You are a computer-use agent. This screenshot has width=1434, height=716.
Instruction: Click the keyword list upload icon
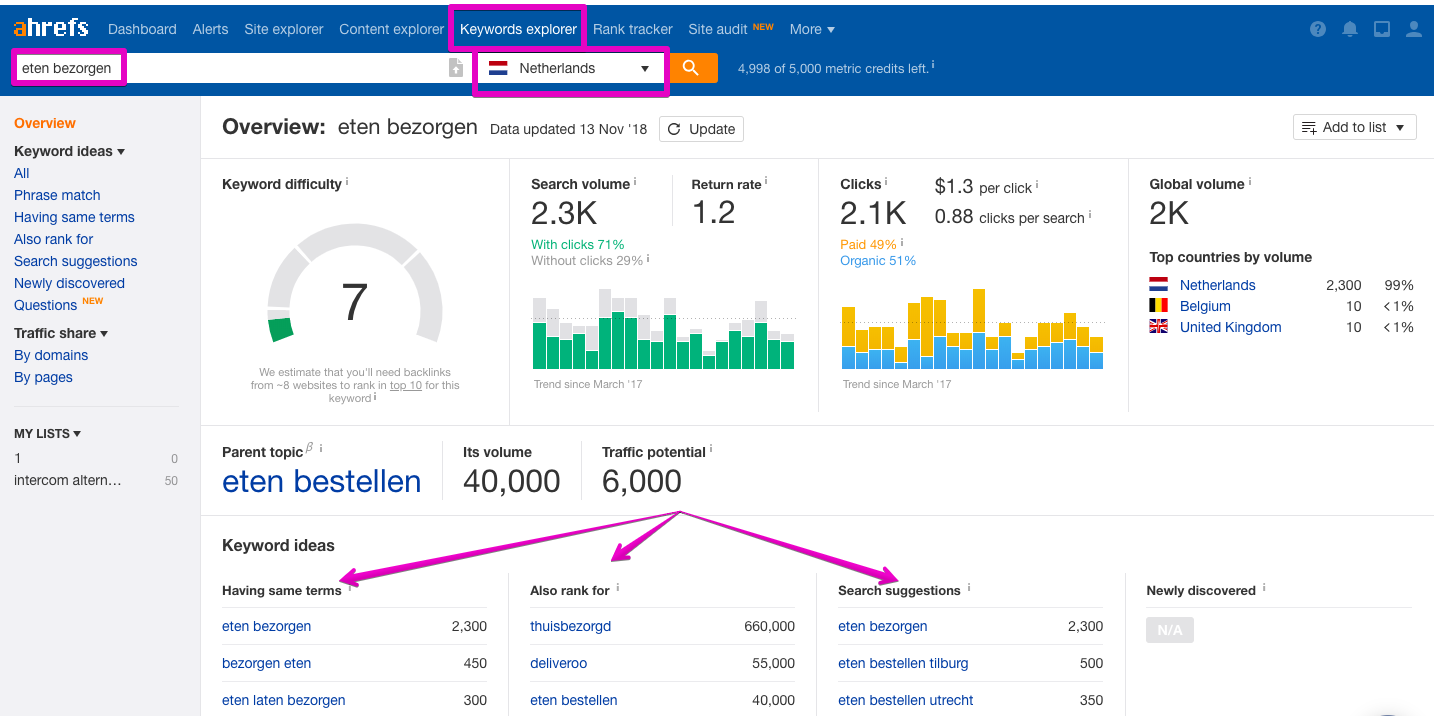[456, 68]
